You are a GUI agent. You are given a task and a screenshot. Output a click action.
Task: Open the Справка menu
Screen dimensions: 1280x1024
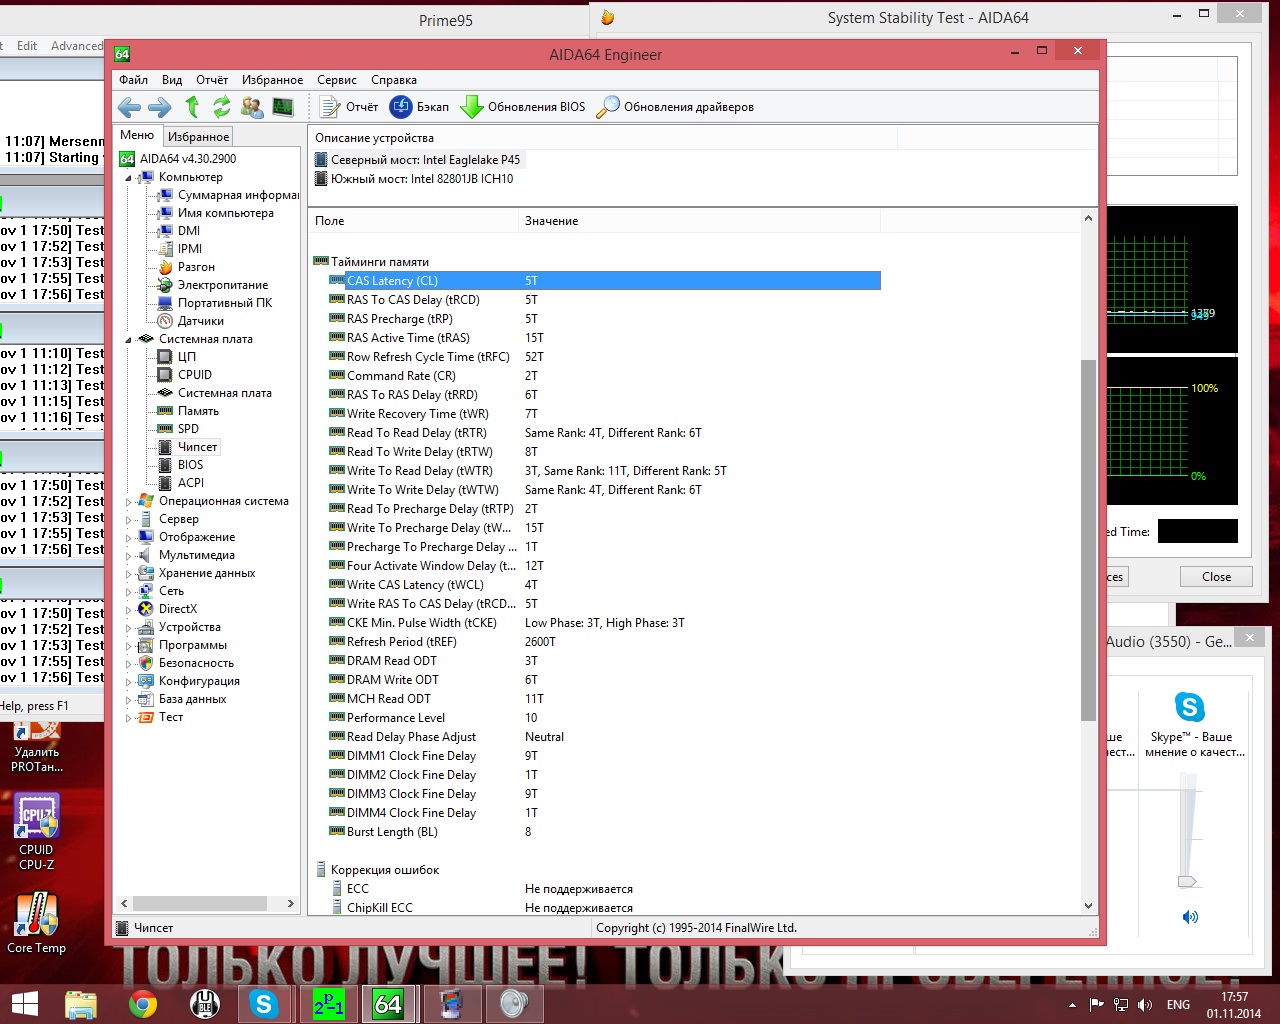coord(394,80)
